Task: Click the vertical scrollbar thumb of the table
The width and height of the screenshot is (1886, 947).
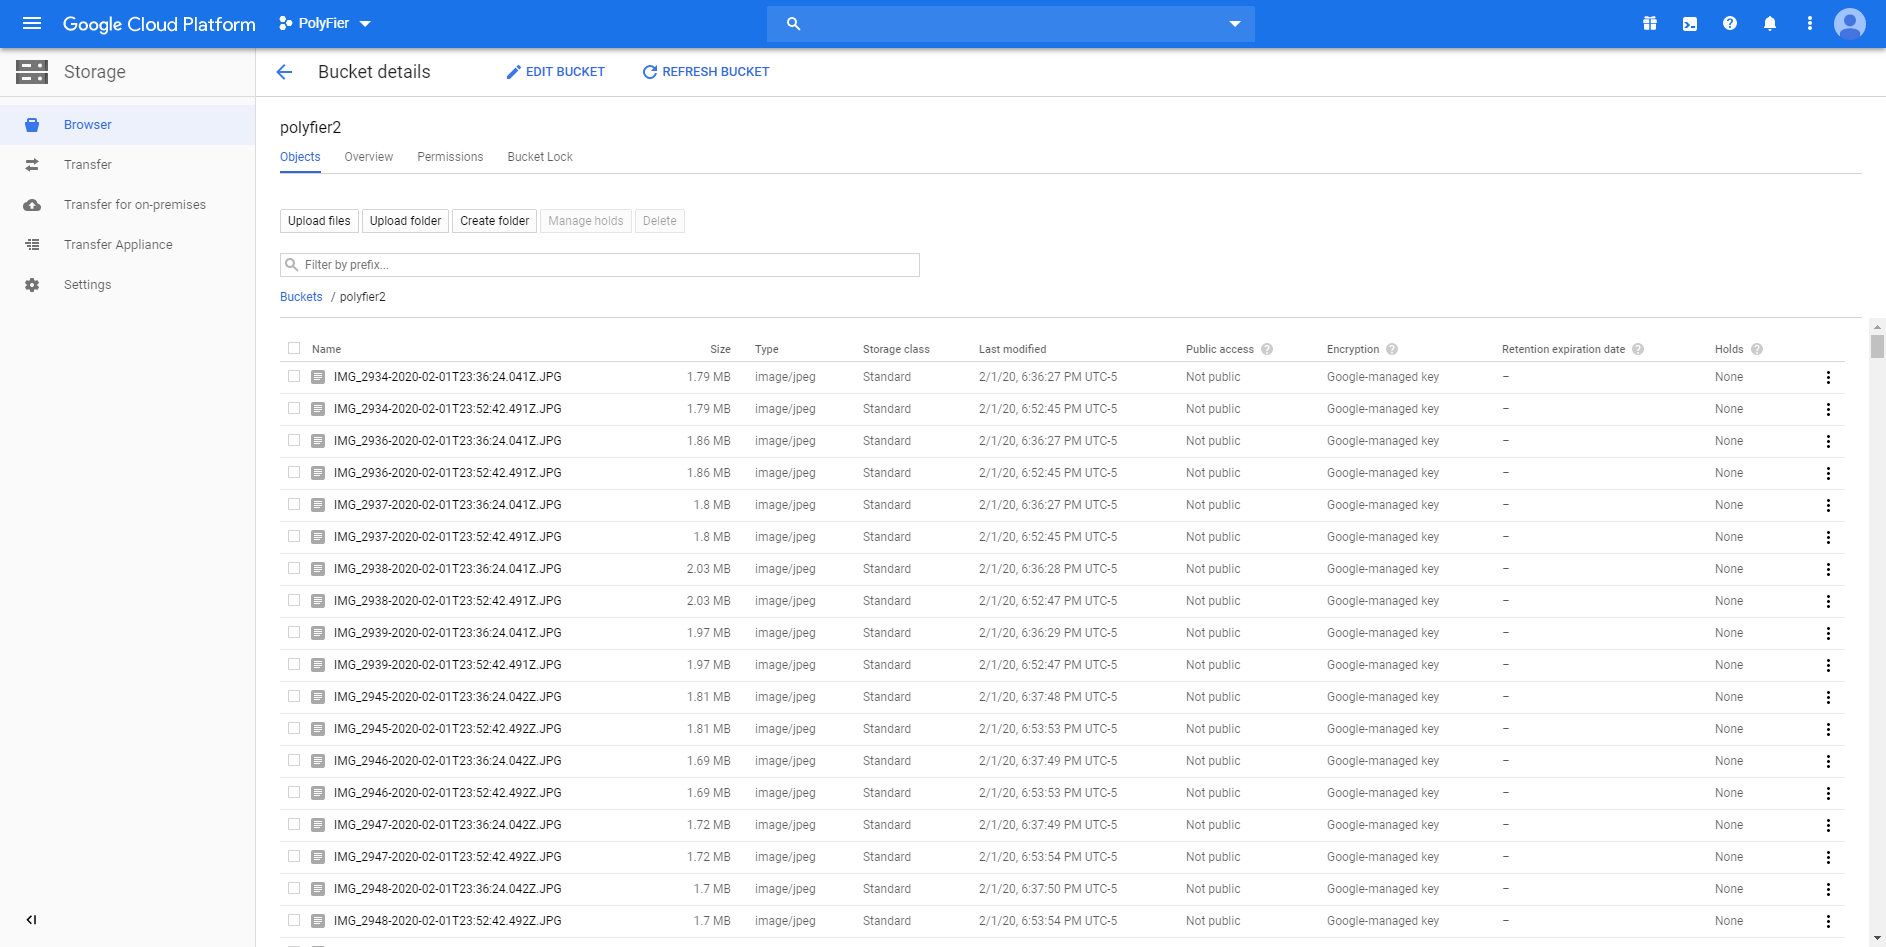Action: (1877, 346)
